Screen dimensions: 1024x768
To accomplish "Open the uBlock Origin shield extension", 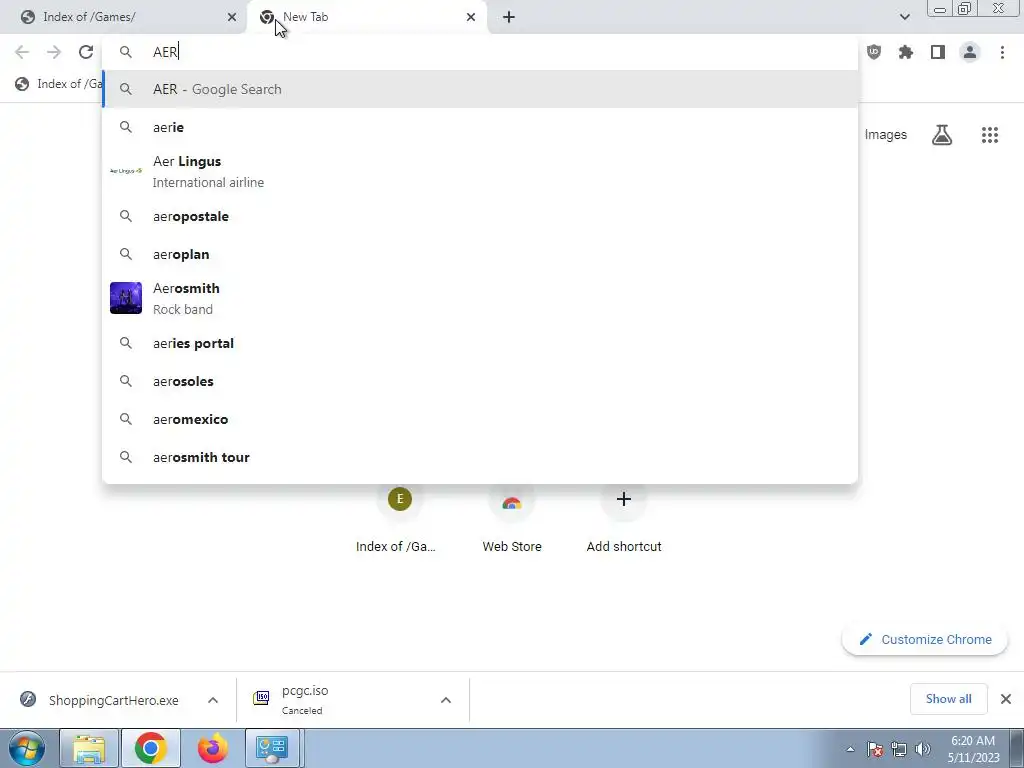I will tap(874, 52).
